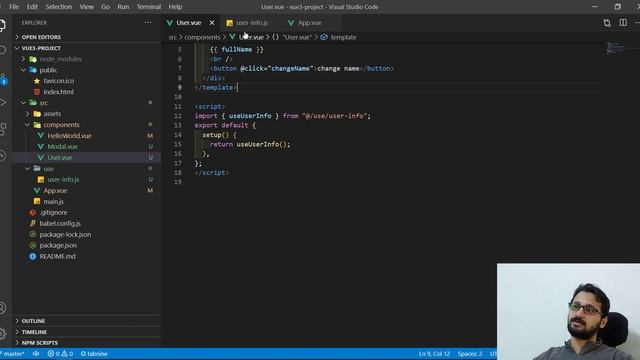
Task: Open HelloWorld.vue file
Action: click(69, 136)
